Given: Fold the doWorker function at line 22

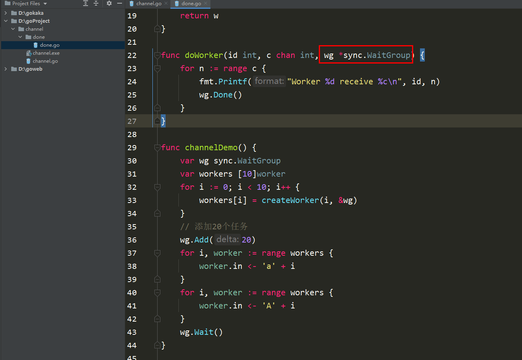Looking at the screenshot, I should [157, 55].
